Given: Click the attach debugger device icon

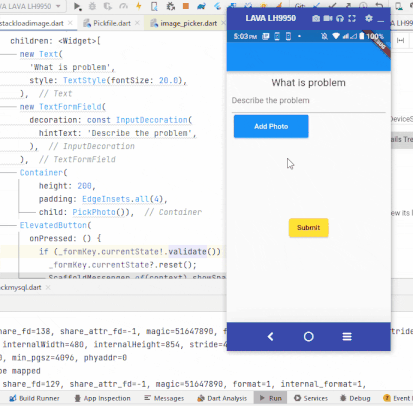Looking at the screenshot, I should point(154,6).
